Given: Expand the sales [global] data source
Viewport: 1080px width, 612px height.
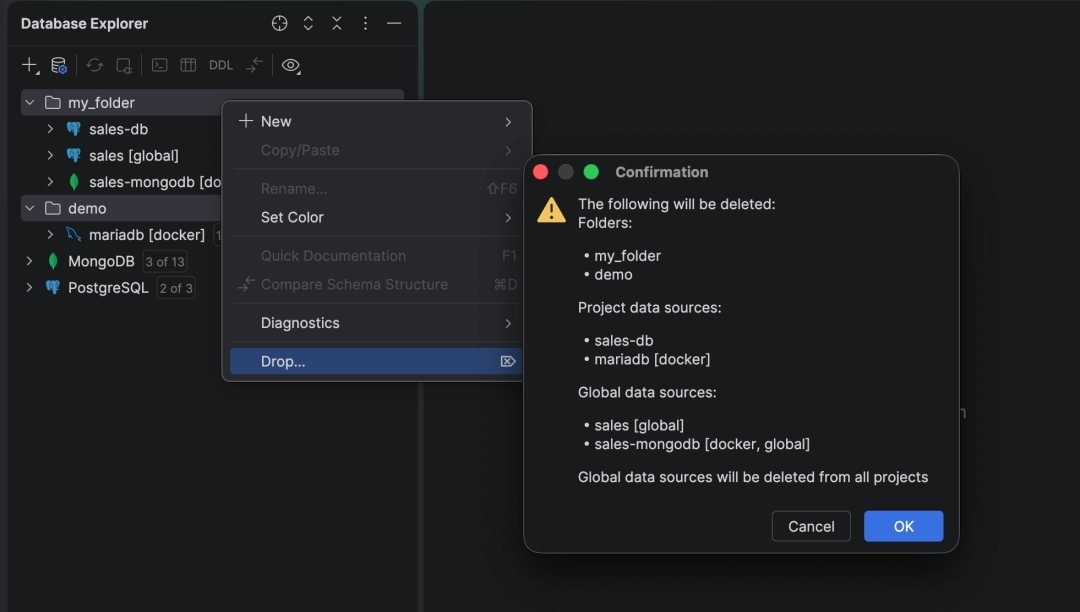Looking at the screenshot, I should point(50,156).
